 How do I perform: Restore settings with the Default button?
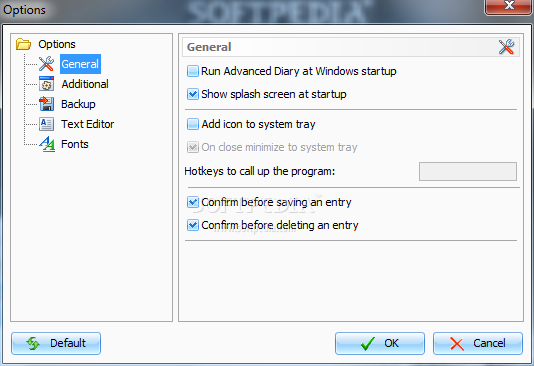tap(56, 343)
